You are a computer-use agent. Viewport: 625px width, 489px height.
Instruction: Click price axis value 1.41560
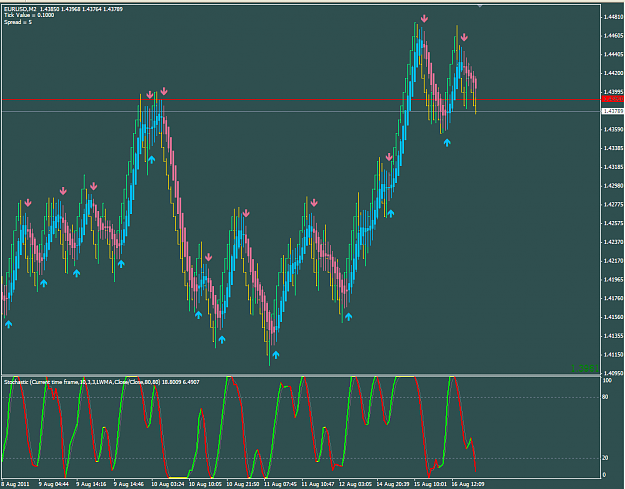613,317
